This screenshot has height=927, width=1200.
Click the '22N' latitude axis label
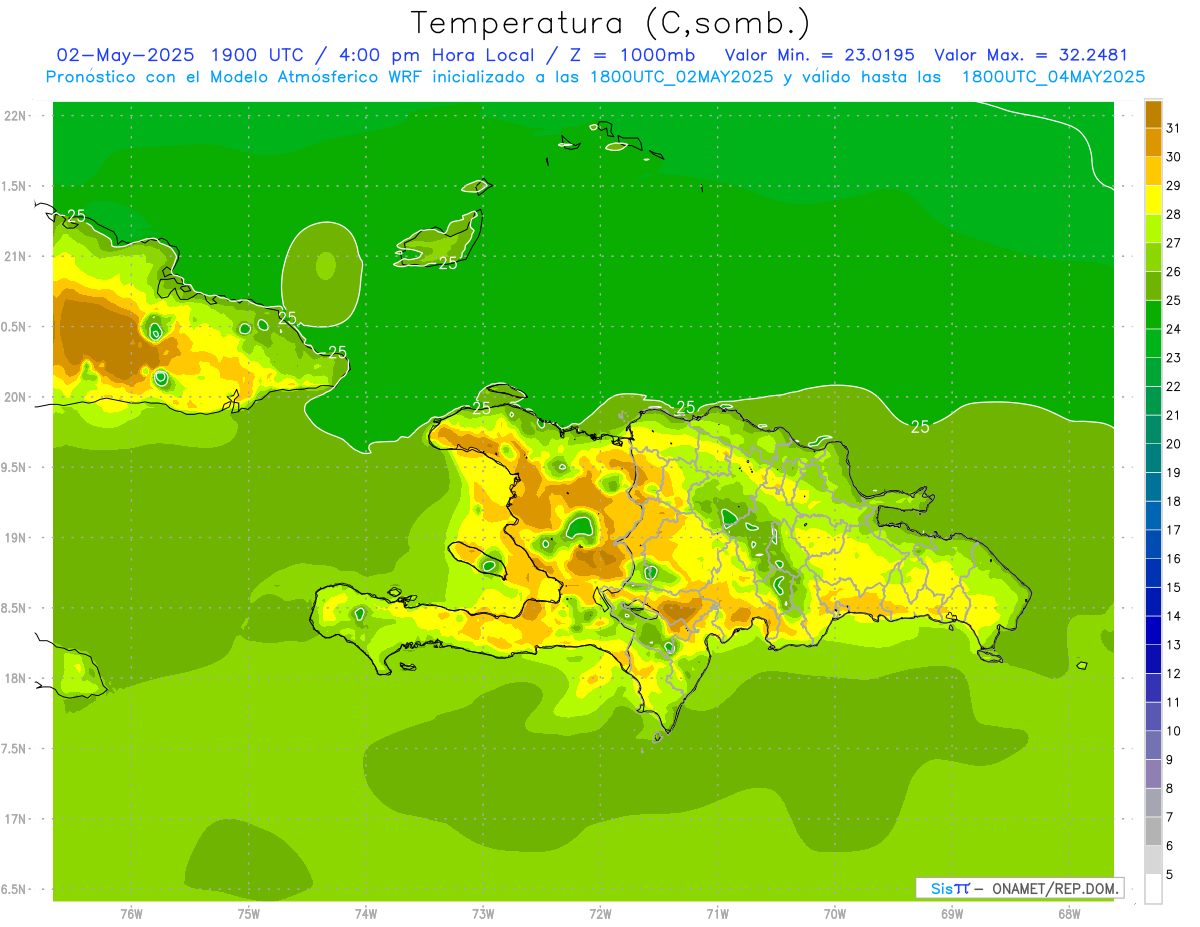coord(16,116)
